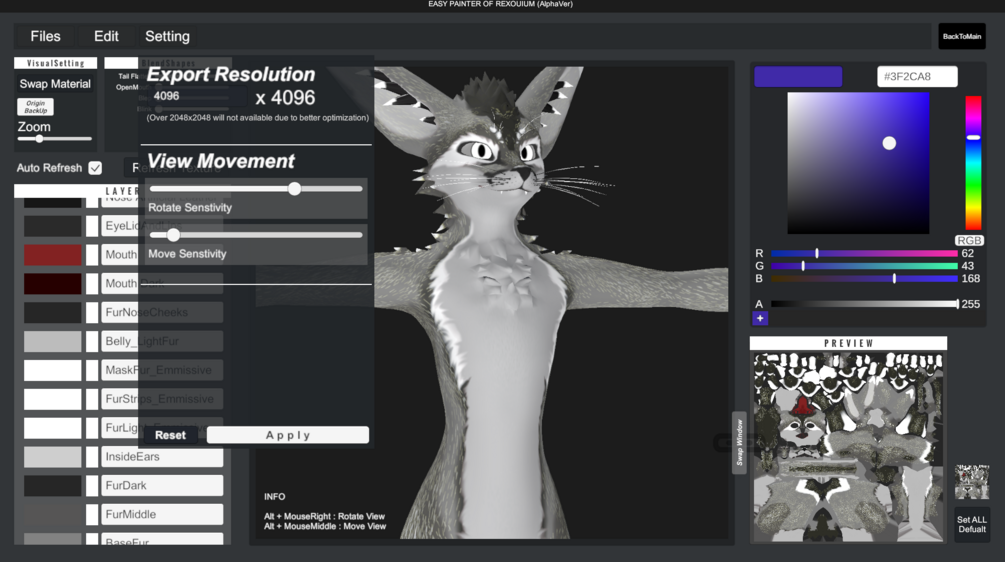Viewport: 1005px width, 562px height.
Task: Click the BackToMain button
Action: point(961,37)
